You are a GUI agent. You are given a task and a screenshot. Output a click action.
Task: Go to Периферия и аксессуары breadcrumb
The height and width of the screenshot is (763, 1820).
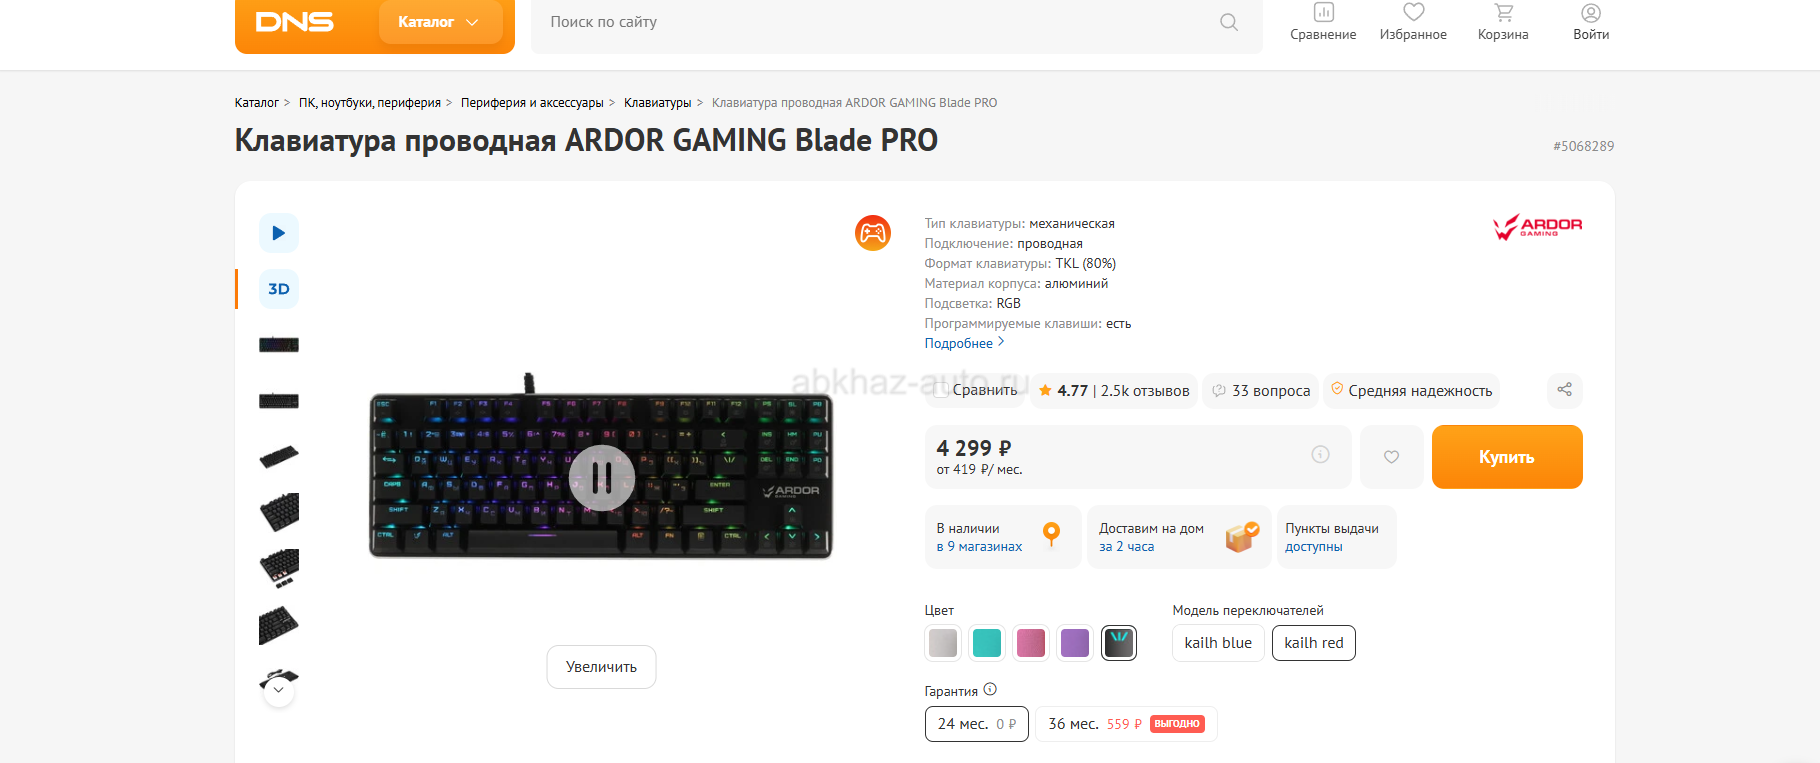click(532, 103)
